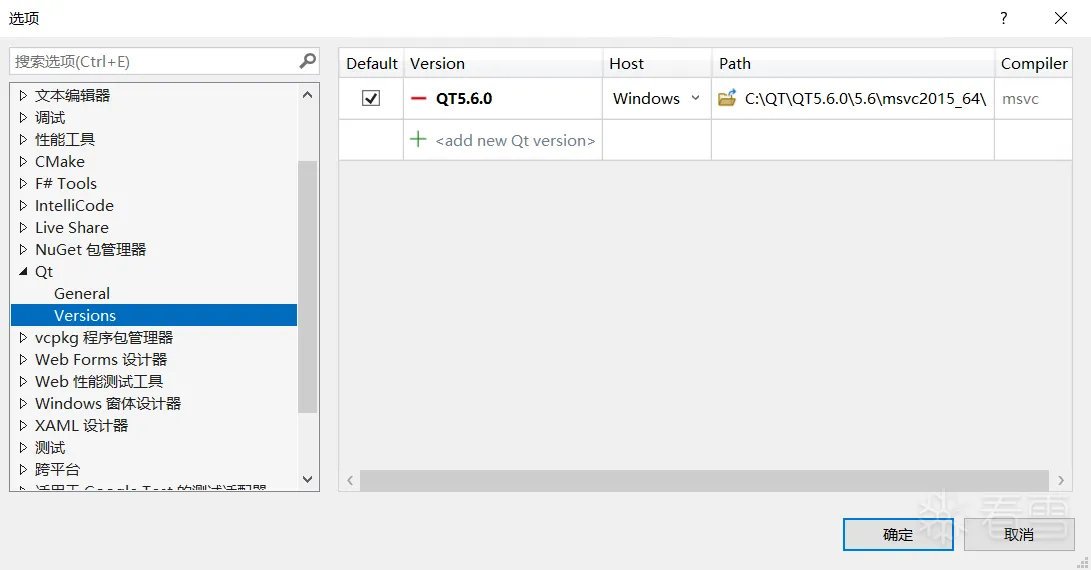The height and width of the screenshot is (570, 1091).
Task: Select General under Qt
Action: pos(82,293)
